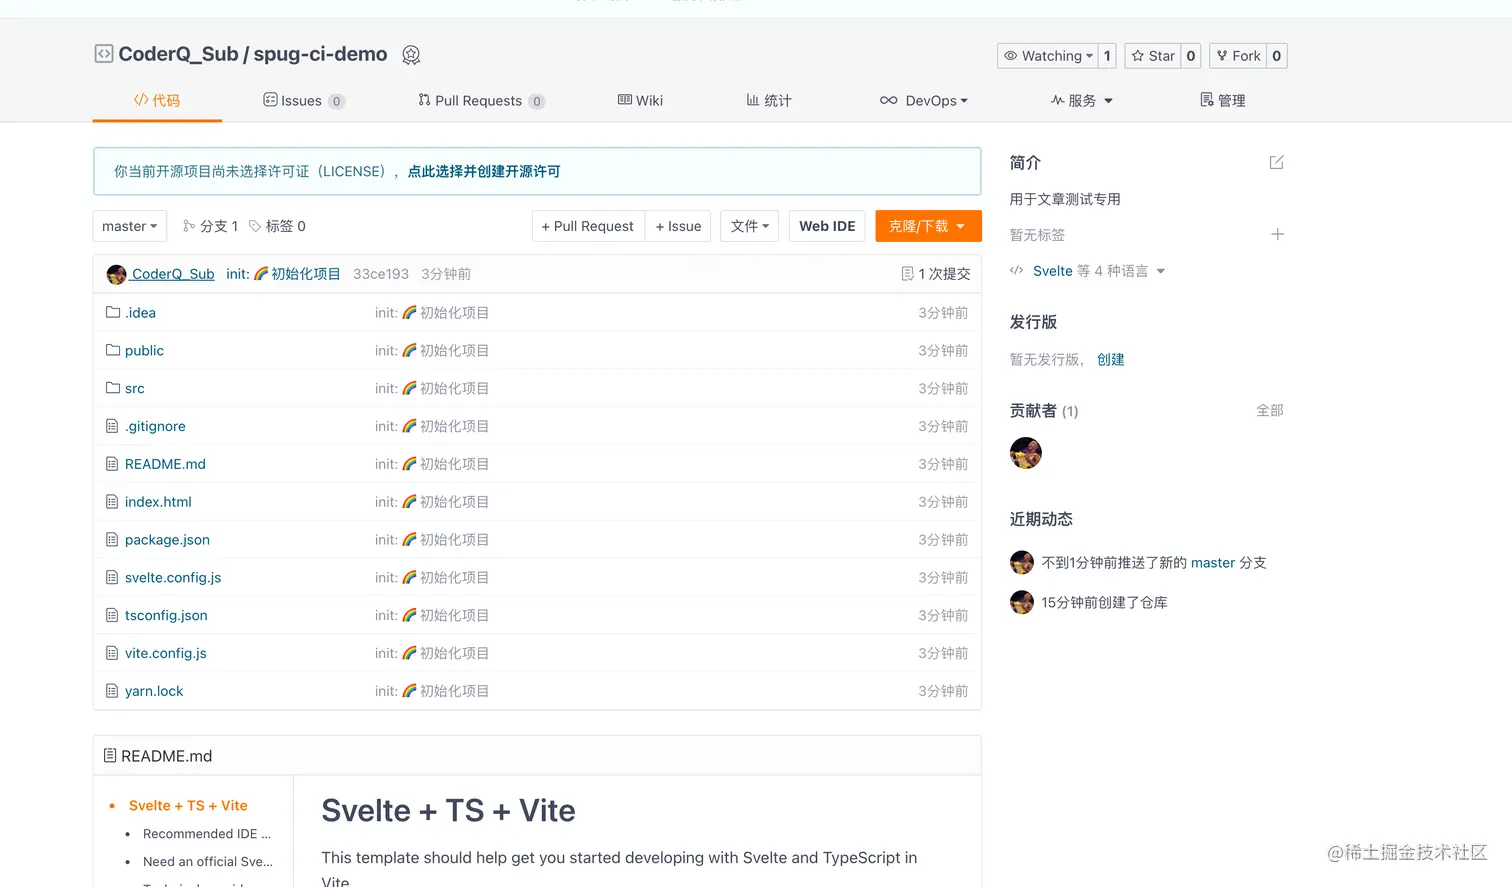Click the file icon next to yarn.lock
The height and width of the screenshot is (887, 1512).
click(112, 691)
